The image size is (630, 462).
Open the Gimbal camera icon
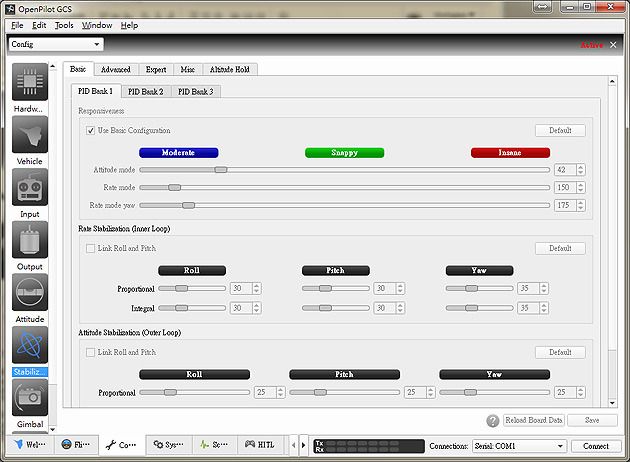[x=30, y=397]
